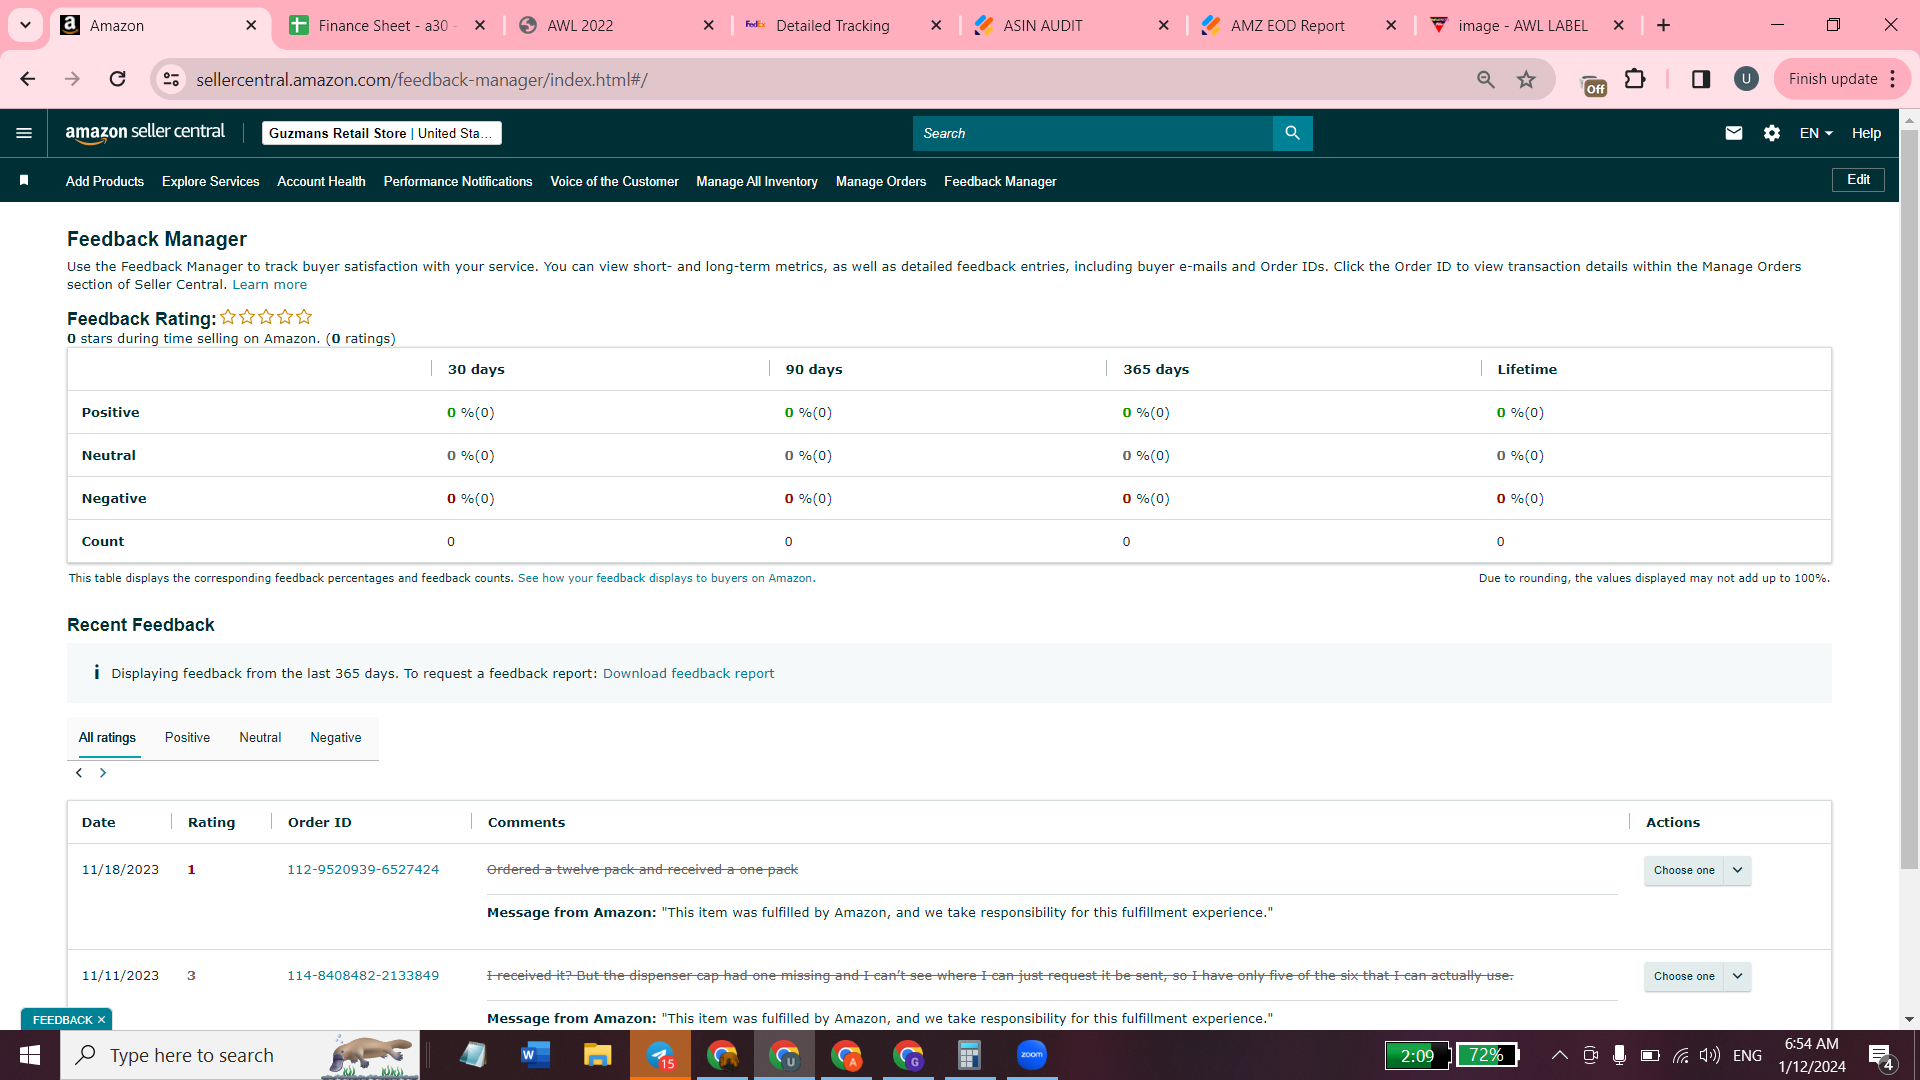
Task: Open Manage Orders in nav bar
Action: point(881,181)
